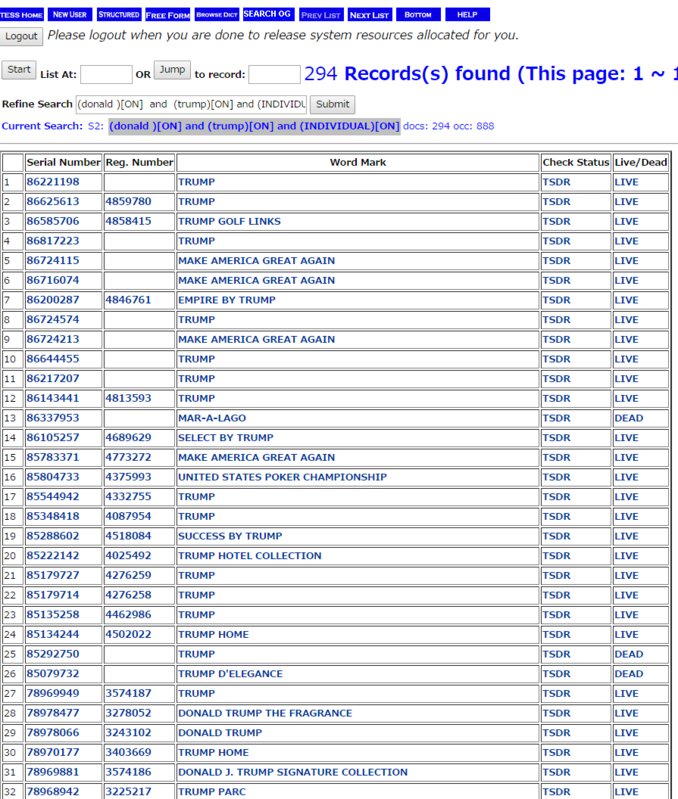This screenshot has width=678, height=799.
Task: Check TSDR for serial 86221198
Action: point(556,182)
